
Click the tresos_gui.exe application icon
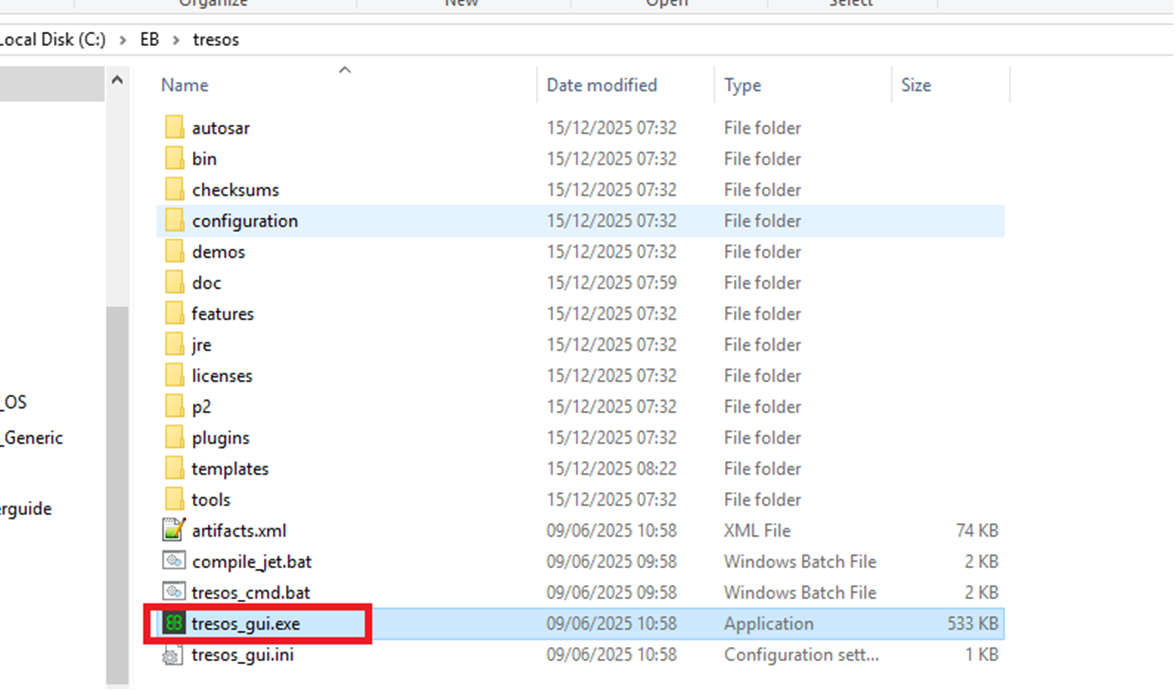tap(174, 624)
